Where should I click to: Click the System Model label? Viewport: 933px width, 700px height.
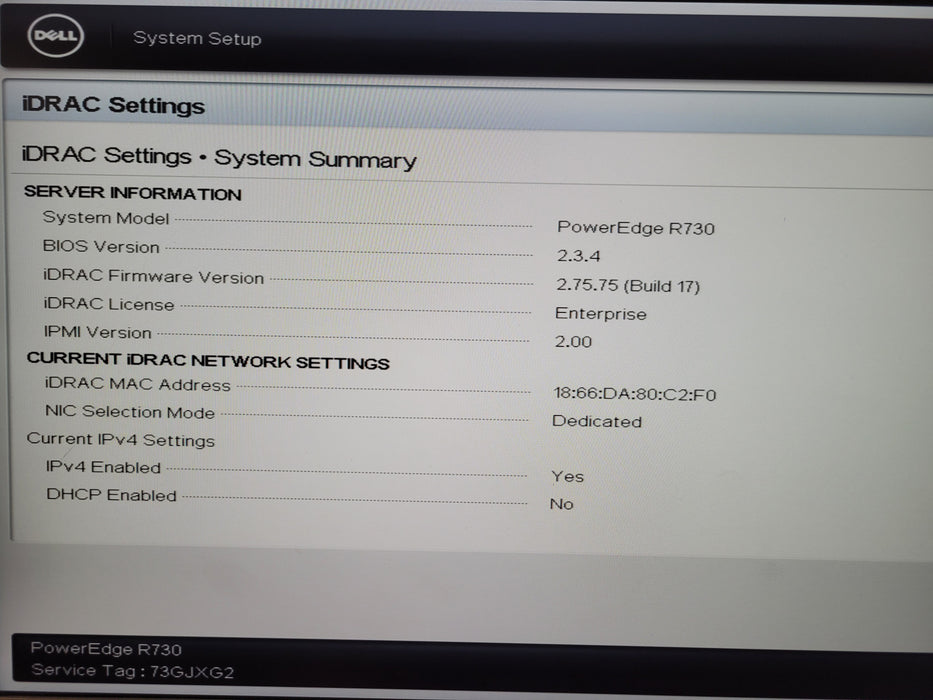(106, 218)
